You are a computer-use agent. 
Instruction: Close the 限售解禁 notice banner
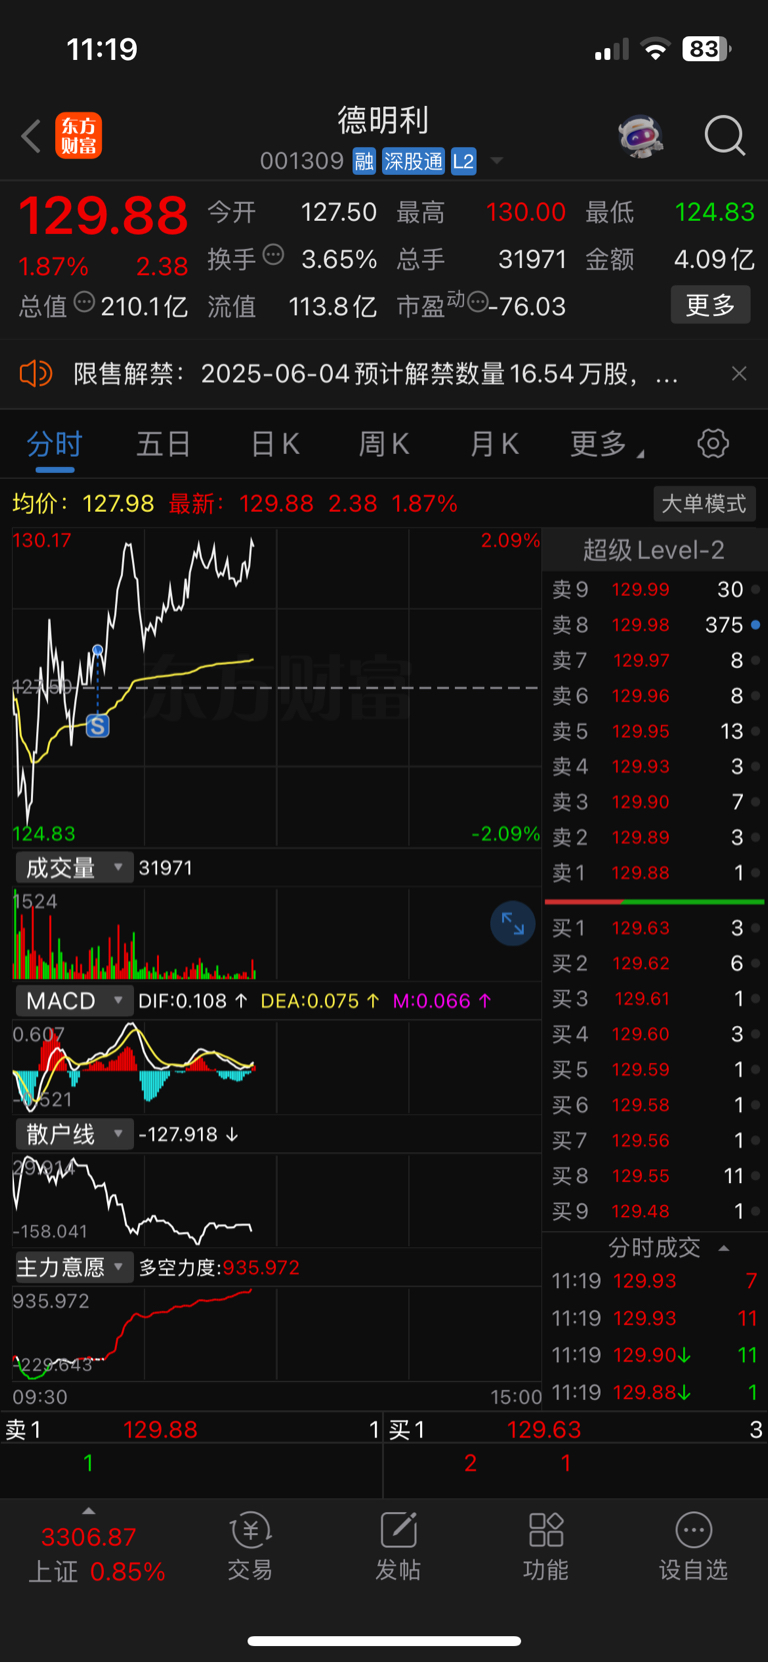pos(739,373)
